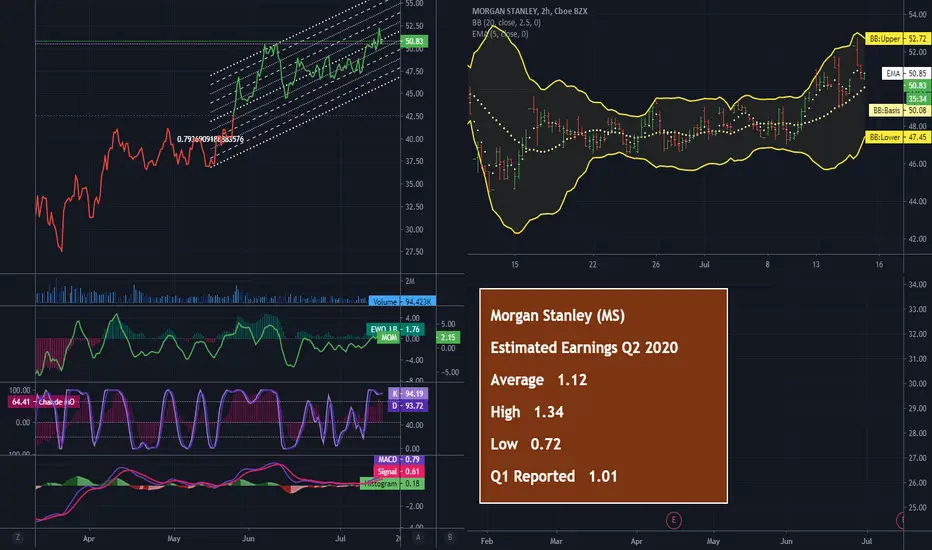Click the 'Q1 Reported 1.01' line

(x=554, y=476)
